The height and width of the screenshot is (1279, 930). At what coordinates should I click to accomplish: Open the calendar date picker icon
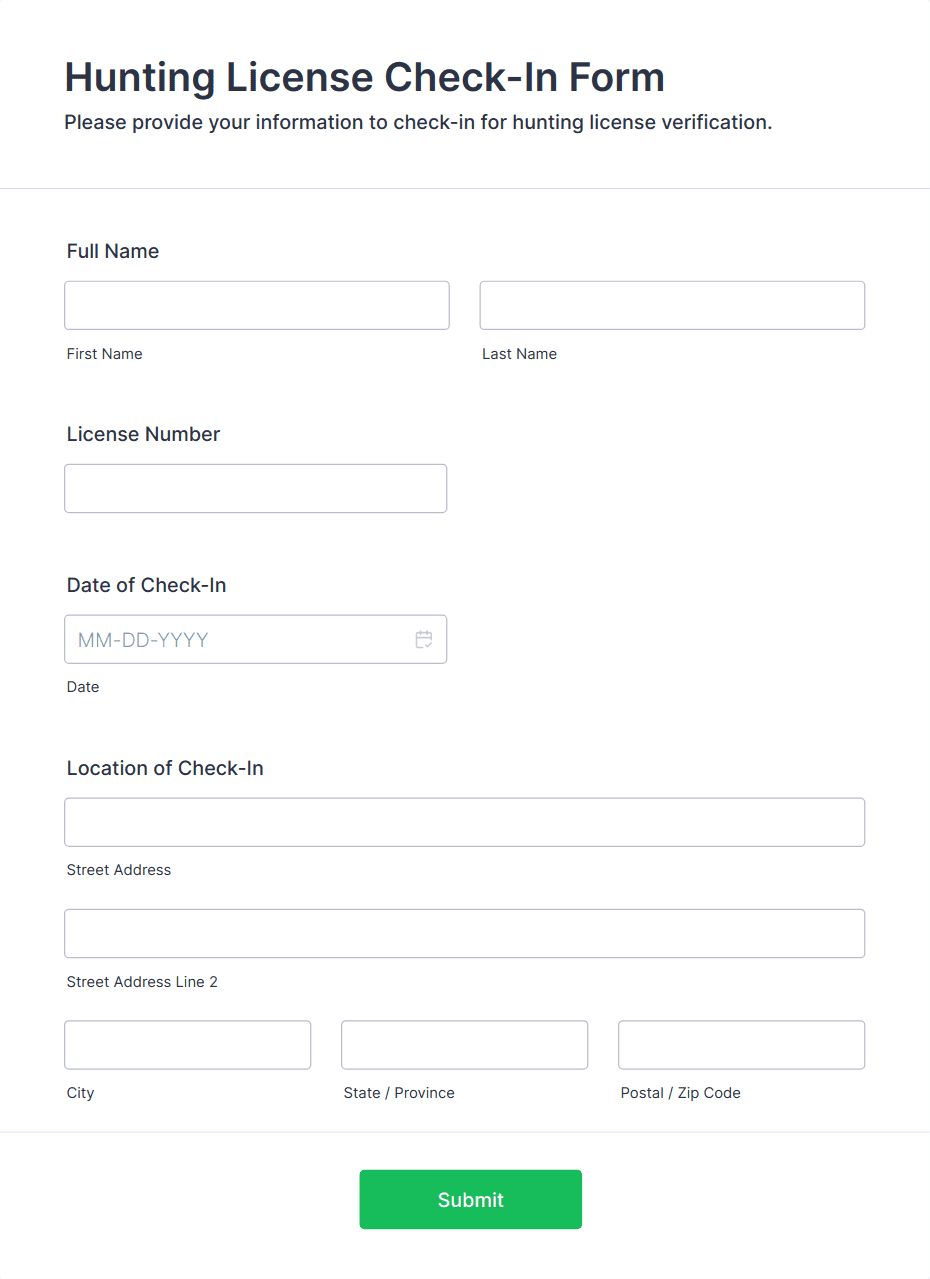(424, 639)
